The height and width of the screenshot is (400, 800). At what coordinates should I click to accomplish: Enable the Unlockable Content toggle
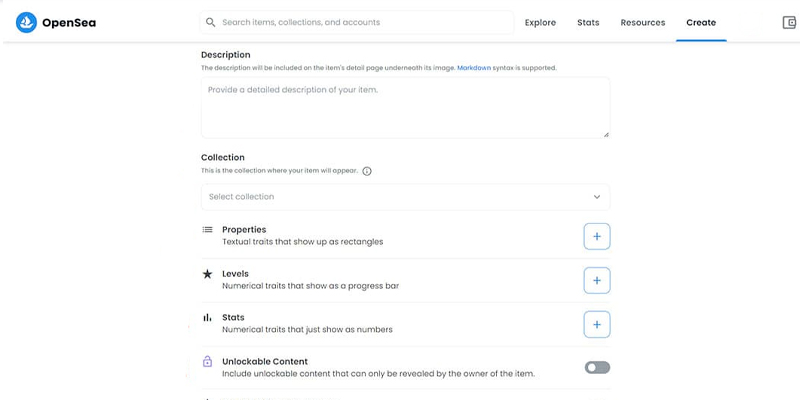(597, 367)
